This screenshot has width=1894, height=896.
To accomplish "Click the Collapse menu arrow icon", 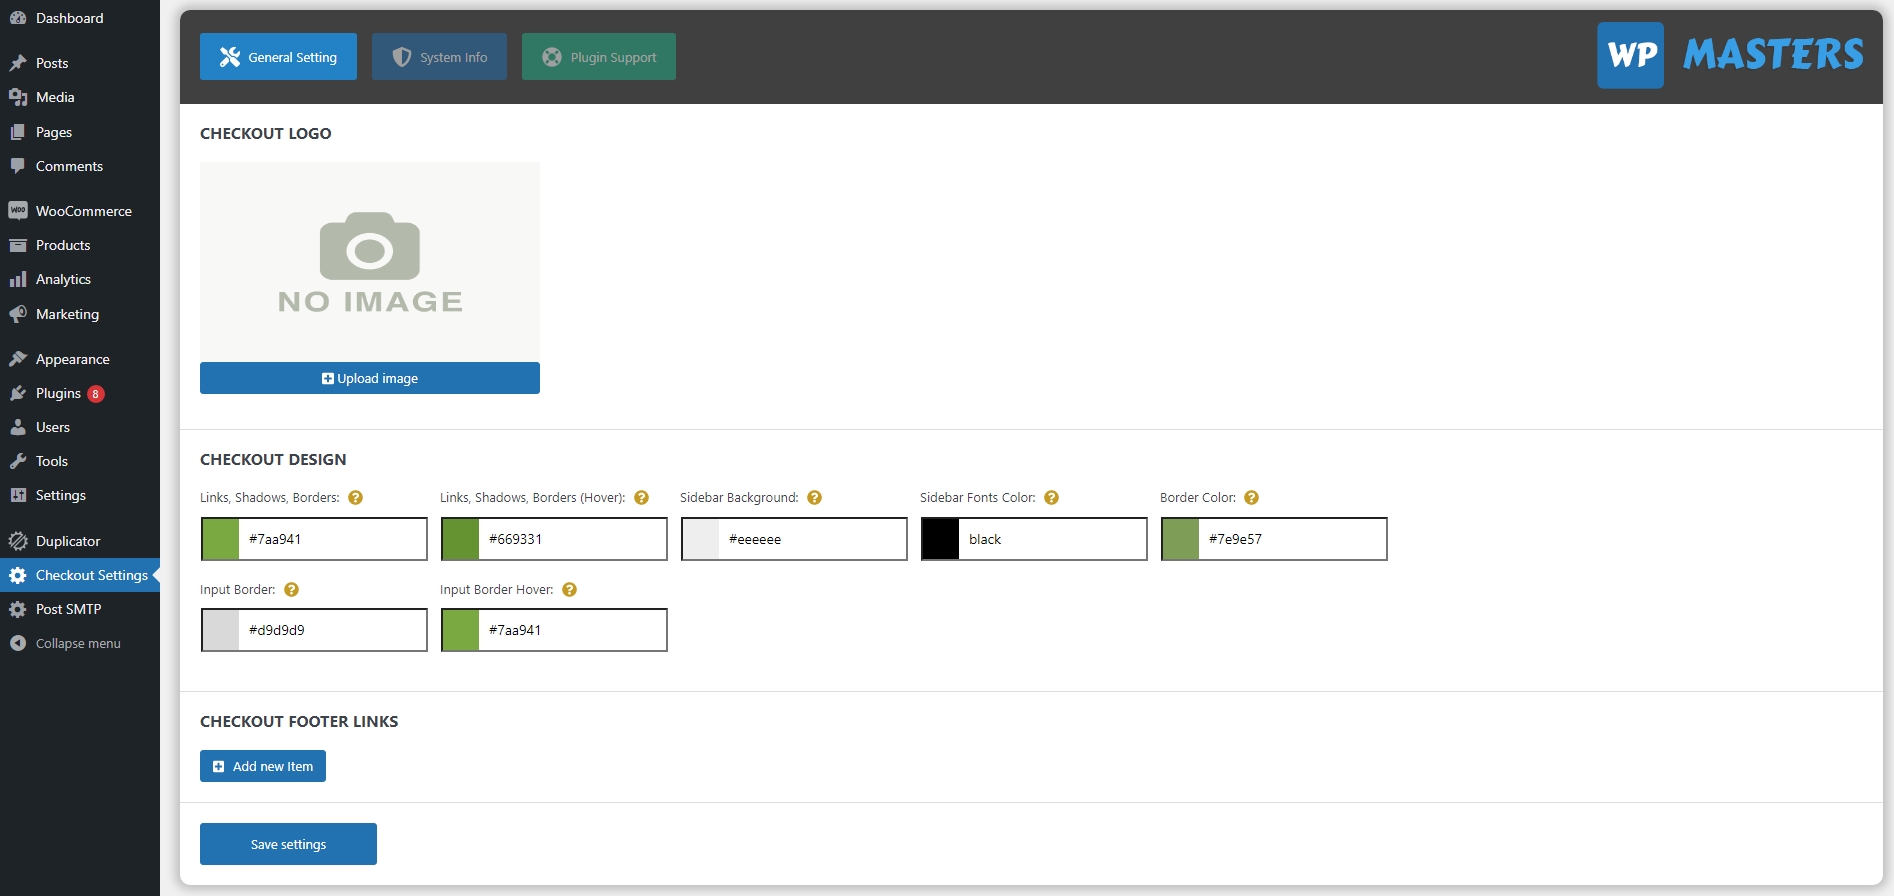I will tap(18, 643).
